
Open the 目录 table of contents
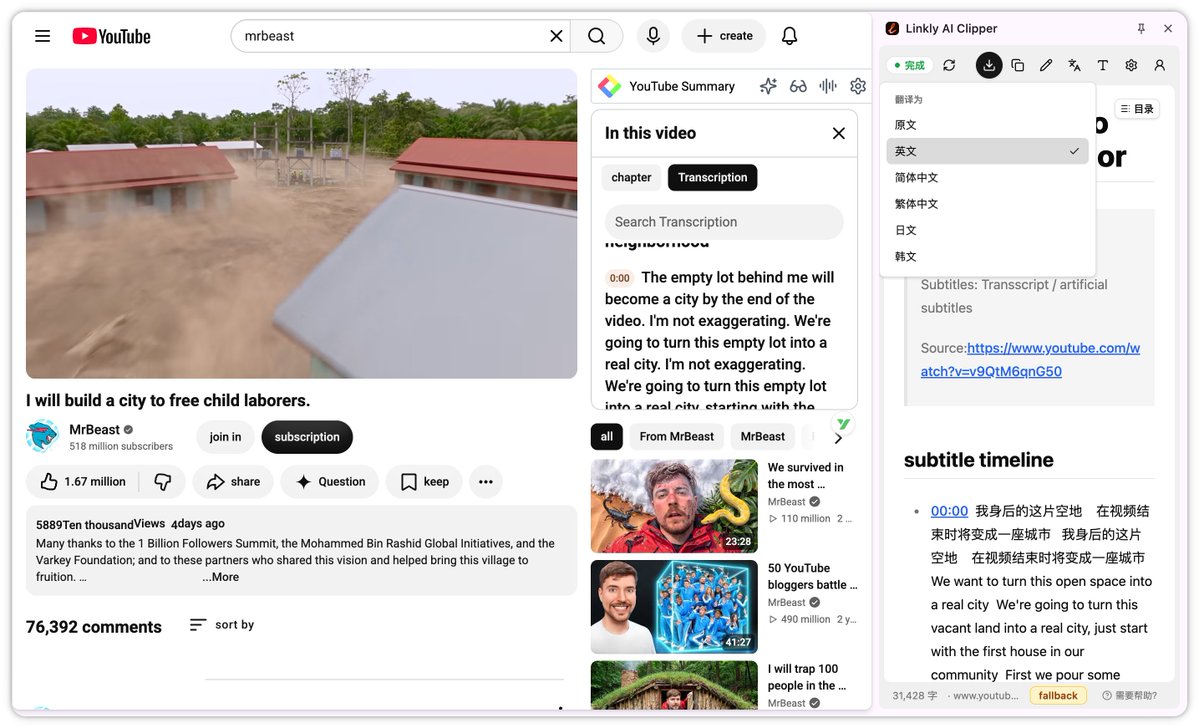coord(1137,109)
